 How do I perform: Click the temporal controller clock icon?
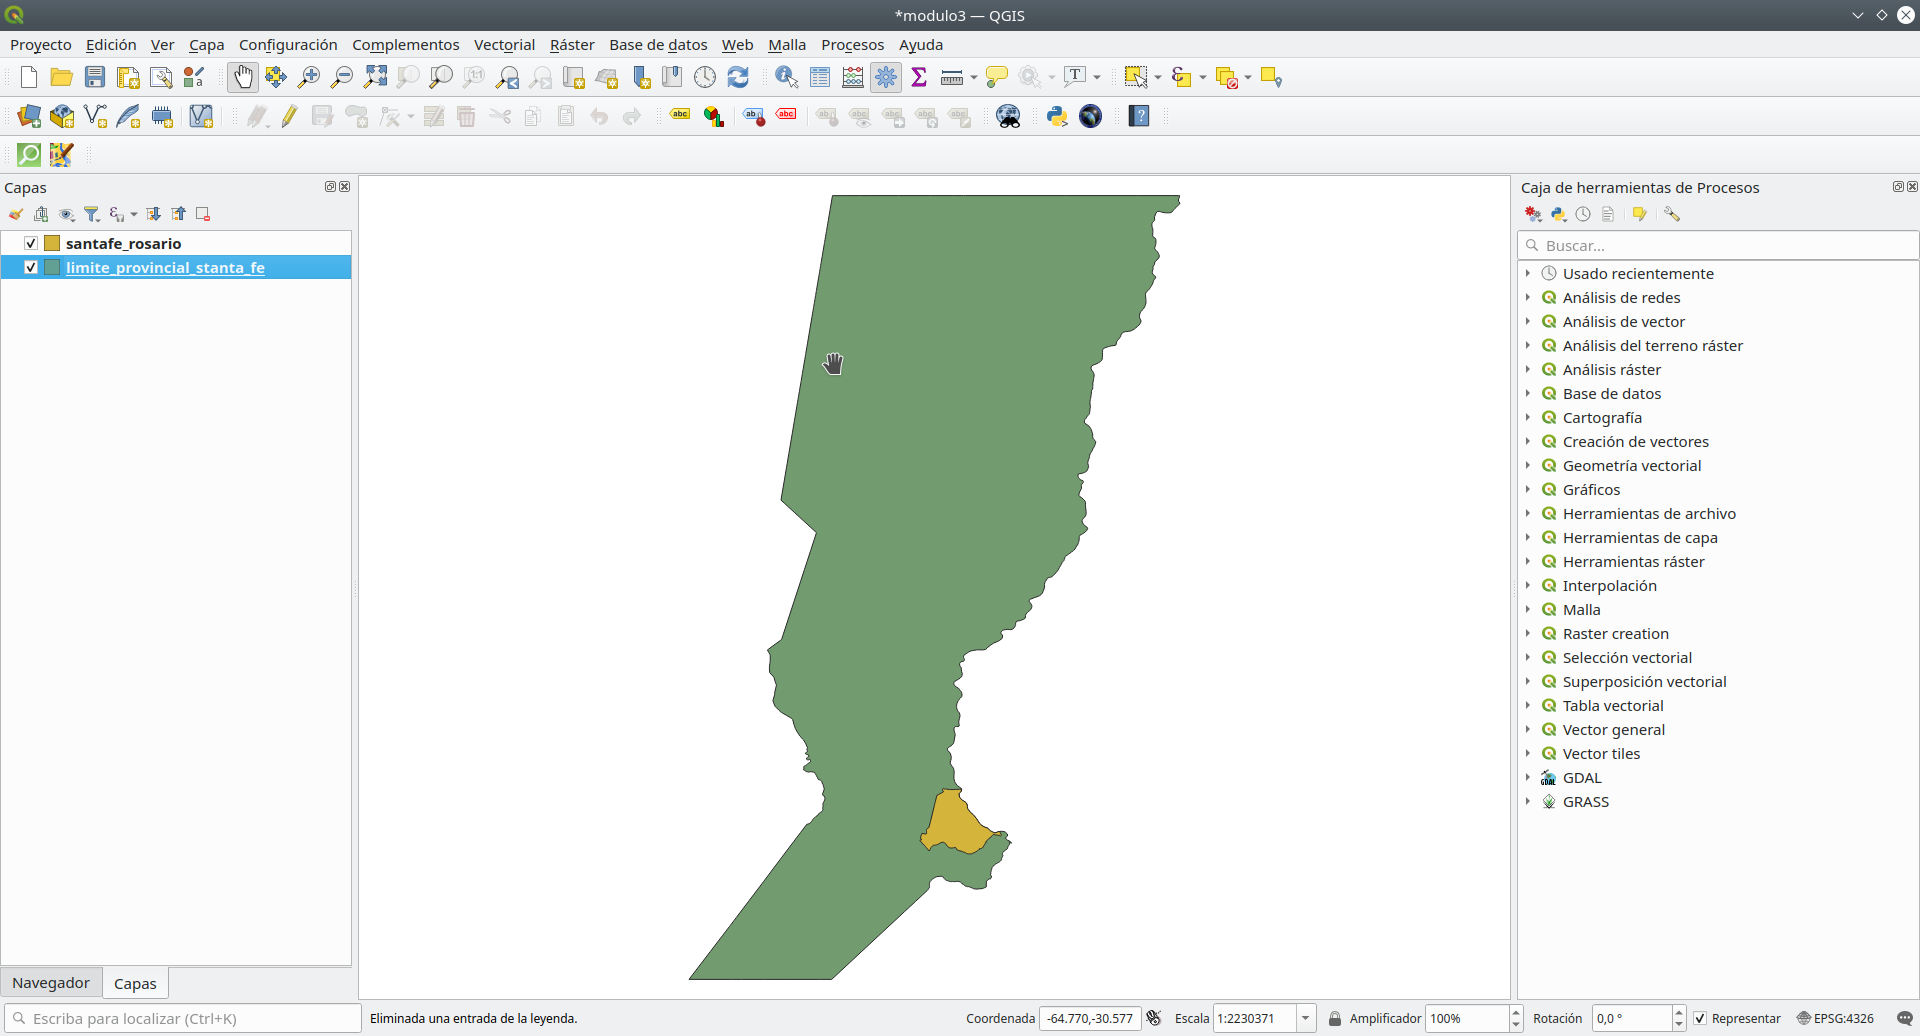click(705, 77)
